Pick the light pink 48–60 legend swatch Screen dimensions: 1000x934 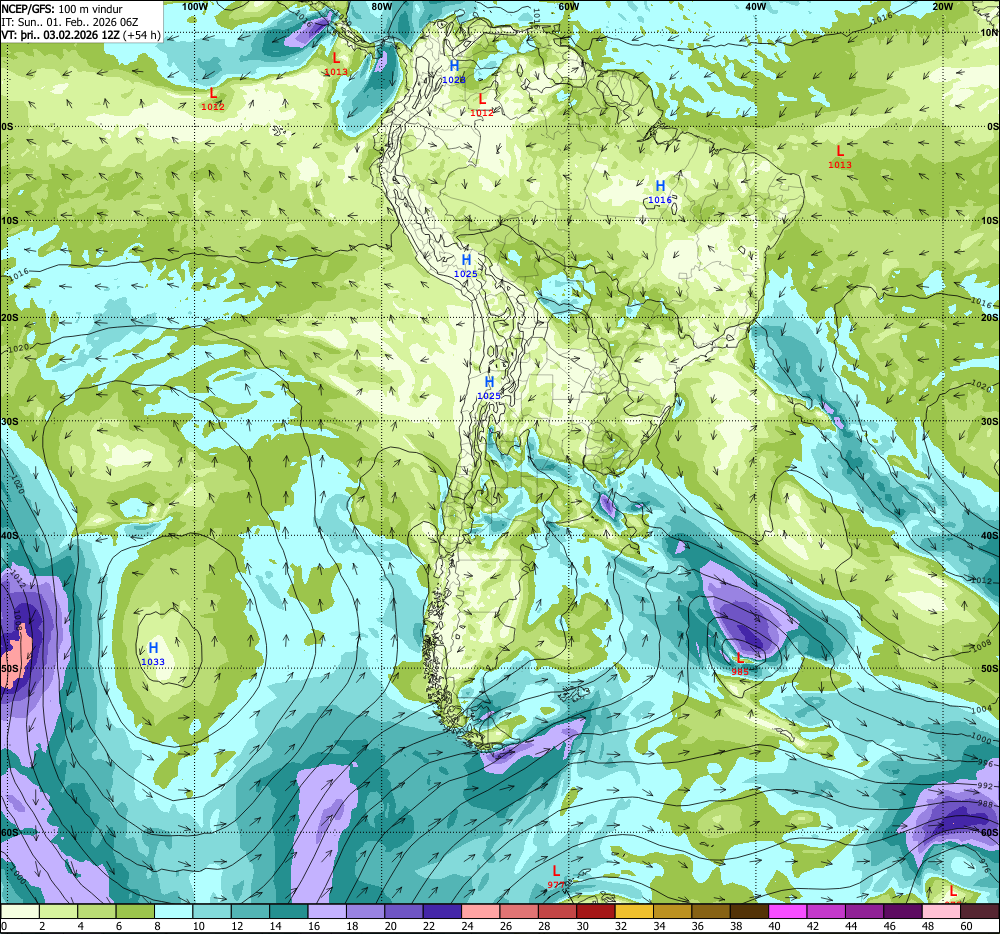tap(941, 912)
